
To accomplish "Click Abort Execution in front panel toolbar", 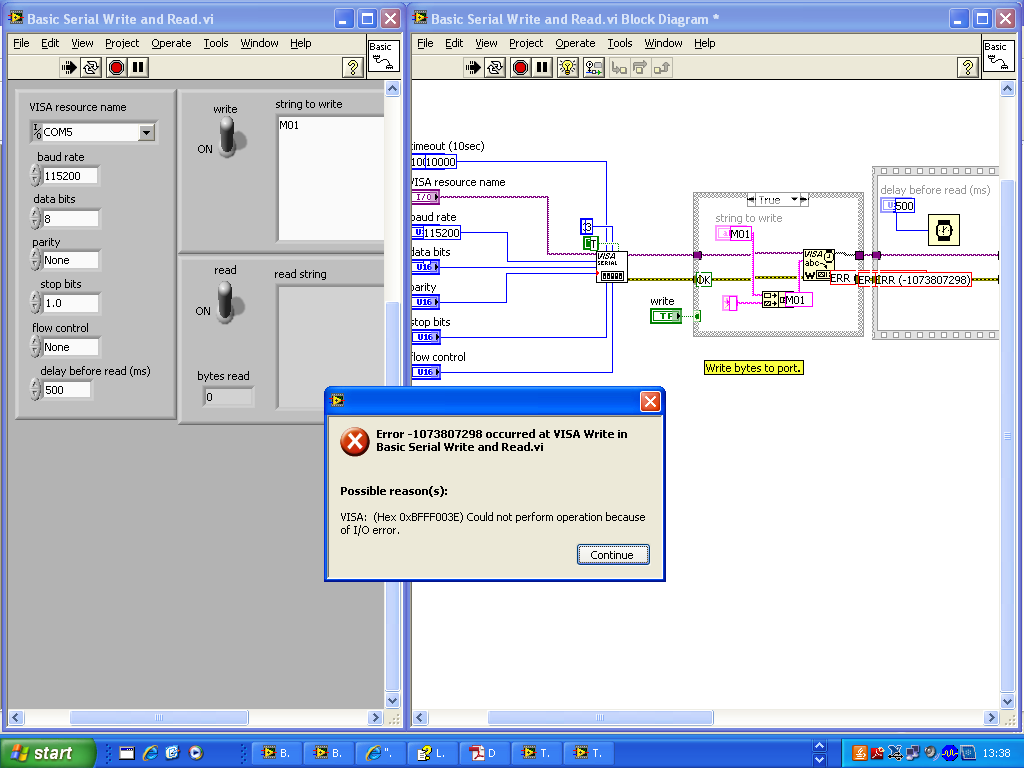I will (116, 67).
